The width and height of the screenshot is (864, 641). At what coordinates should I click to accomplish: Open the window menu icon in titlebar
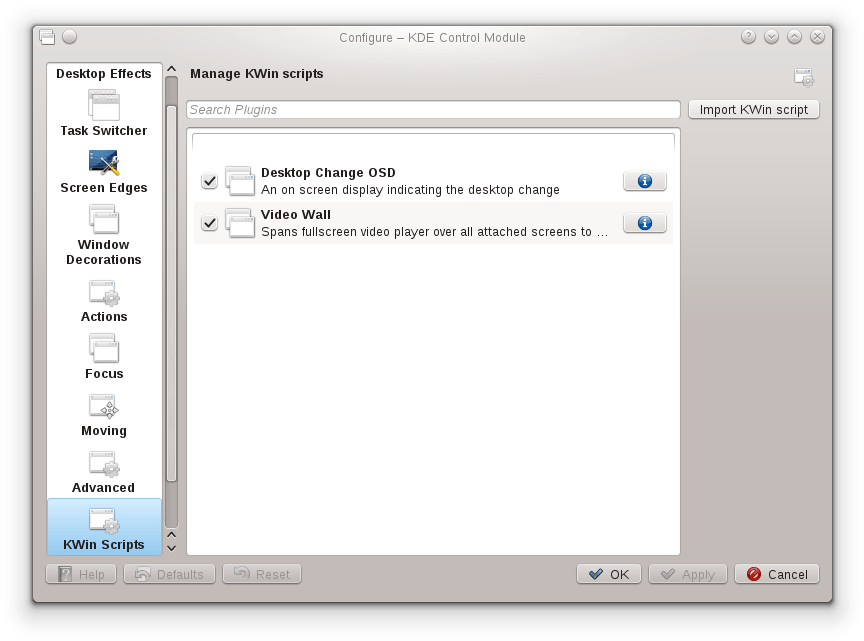pyautogui.click(x=47, y=37)
